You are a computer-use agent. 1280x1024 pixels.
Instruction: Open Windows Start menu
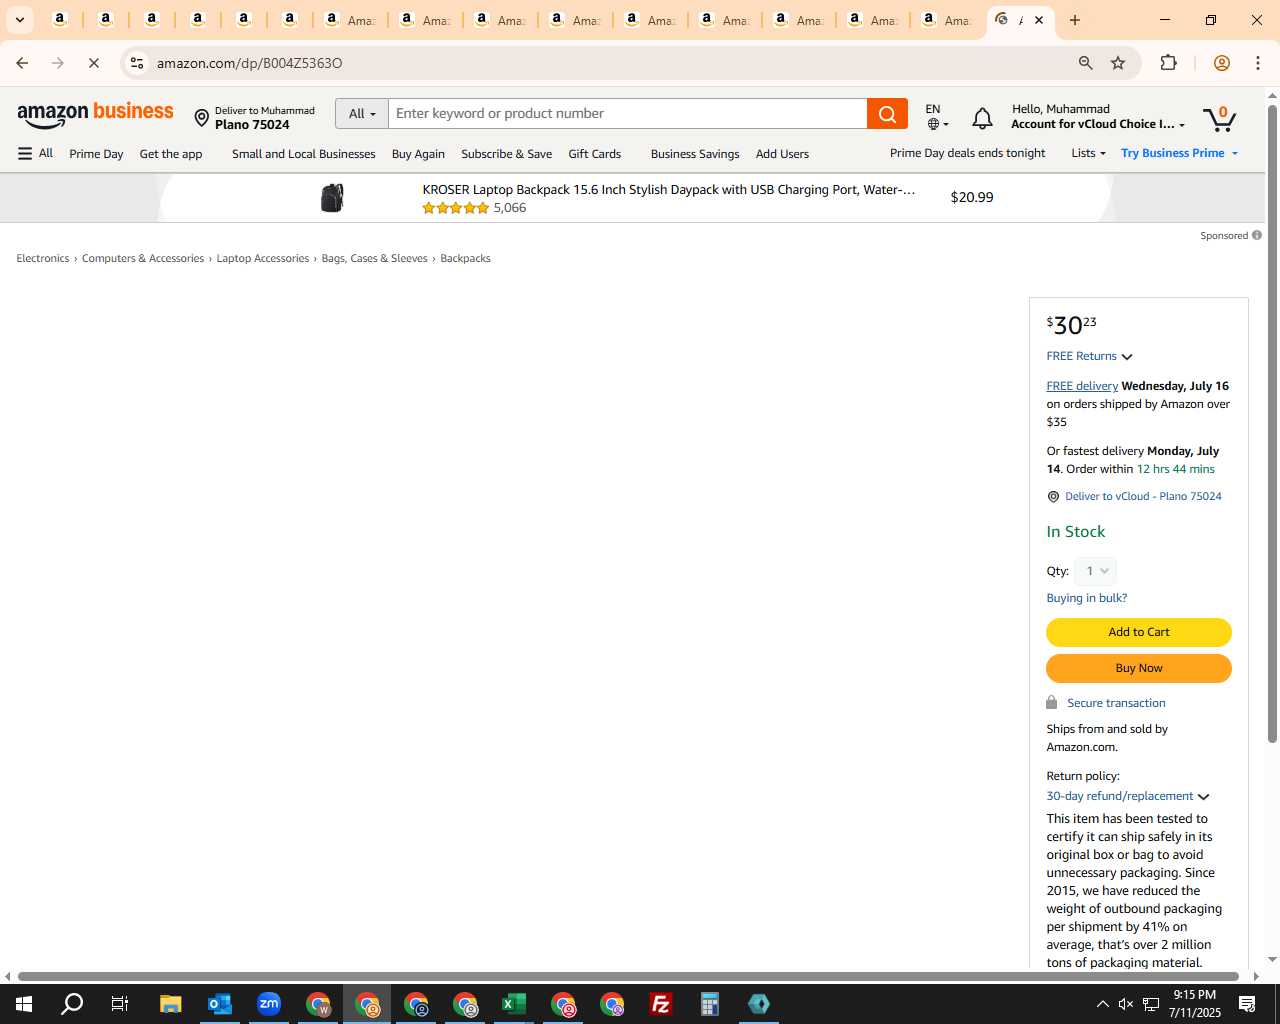pyautogui.click(x=24, y=1004)
